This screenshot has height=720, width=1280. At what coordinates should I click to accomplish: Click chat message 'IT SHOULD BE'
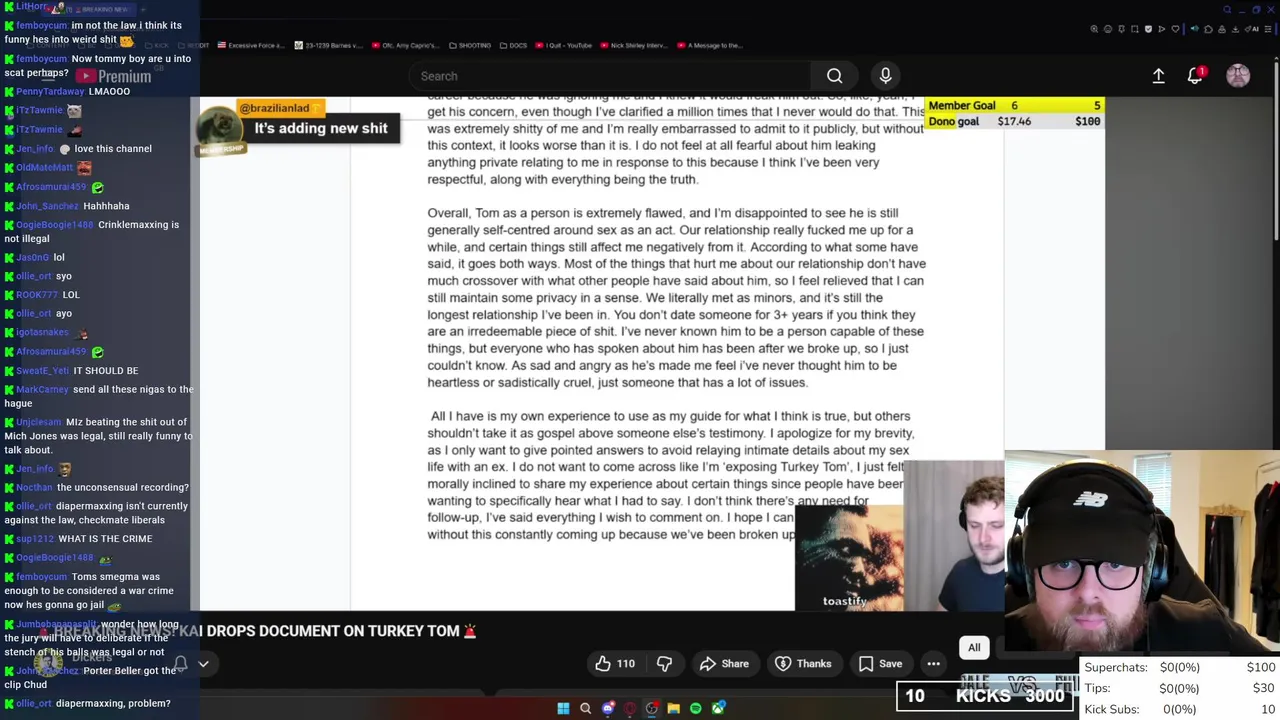click(x=106, y=371)
